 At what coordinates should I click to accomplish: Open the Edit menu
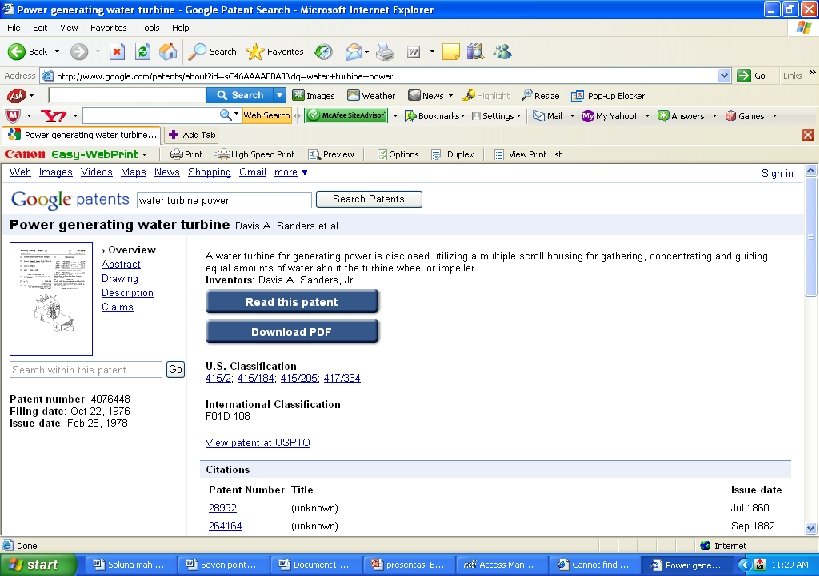tap(40, 28)
